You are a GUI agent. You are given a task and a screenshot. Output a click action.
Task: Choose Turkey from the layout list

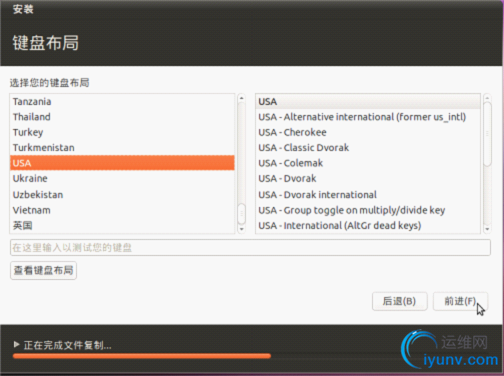click(x=122, y=132)
